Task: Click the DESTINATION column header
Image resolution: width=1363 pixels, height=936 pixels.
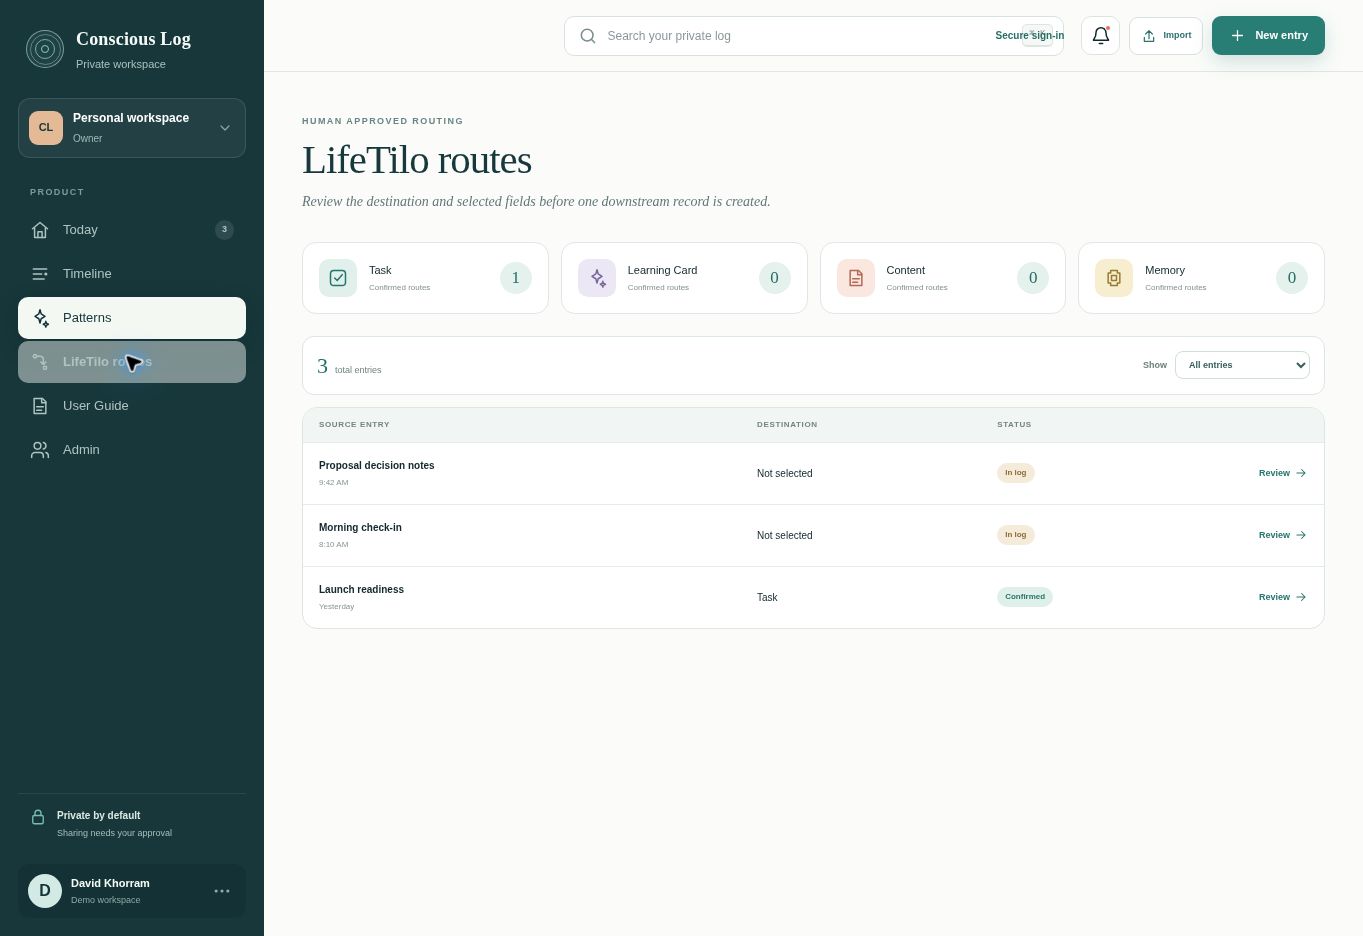Action: point(787,425)
